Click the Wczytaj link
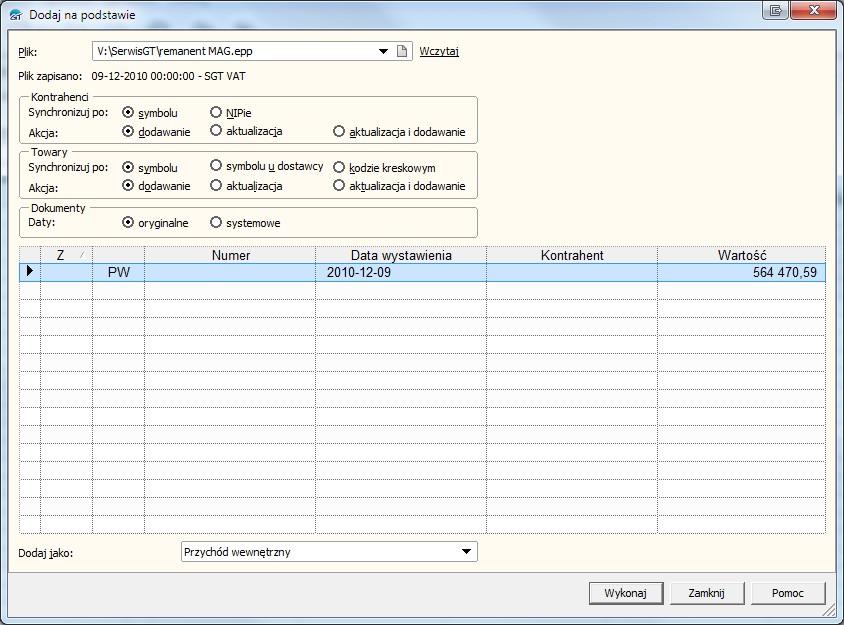Viewport: 844px width, 625px height. (439, 51)
